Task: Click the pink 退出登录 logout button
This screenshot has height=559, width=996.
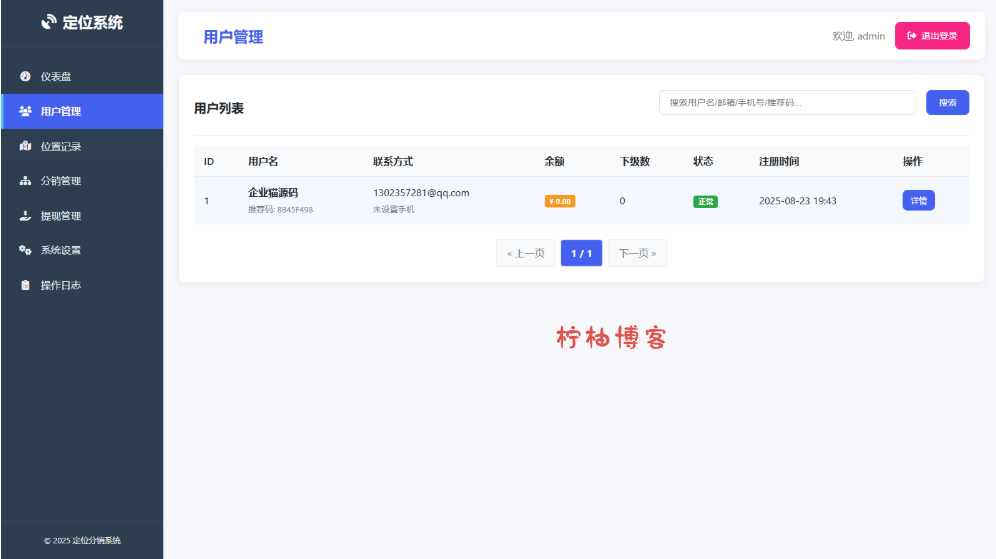Action: click(x=931, y=36)
